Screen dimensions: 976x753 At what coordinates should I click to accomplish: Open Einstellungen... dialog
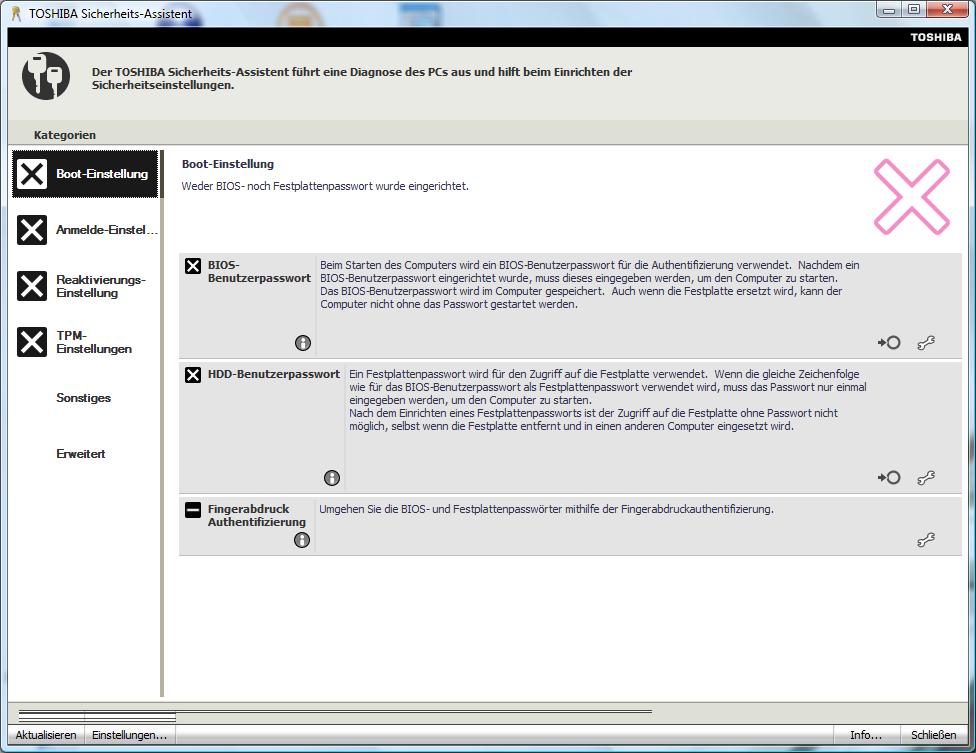click(129, 735)
